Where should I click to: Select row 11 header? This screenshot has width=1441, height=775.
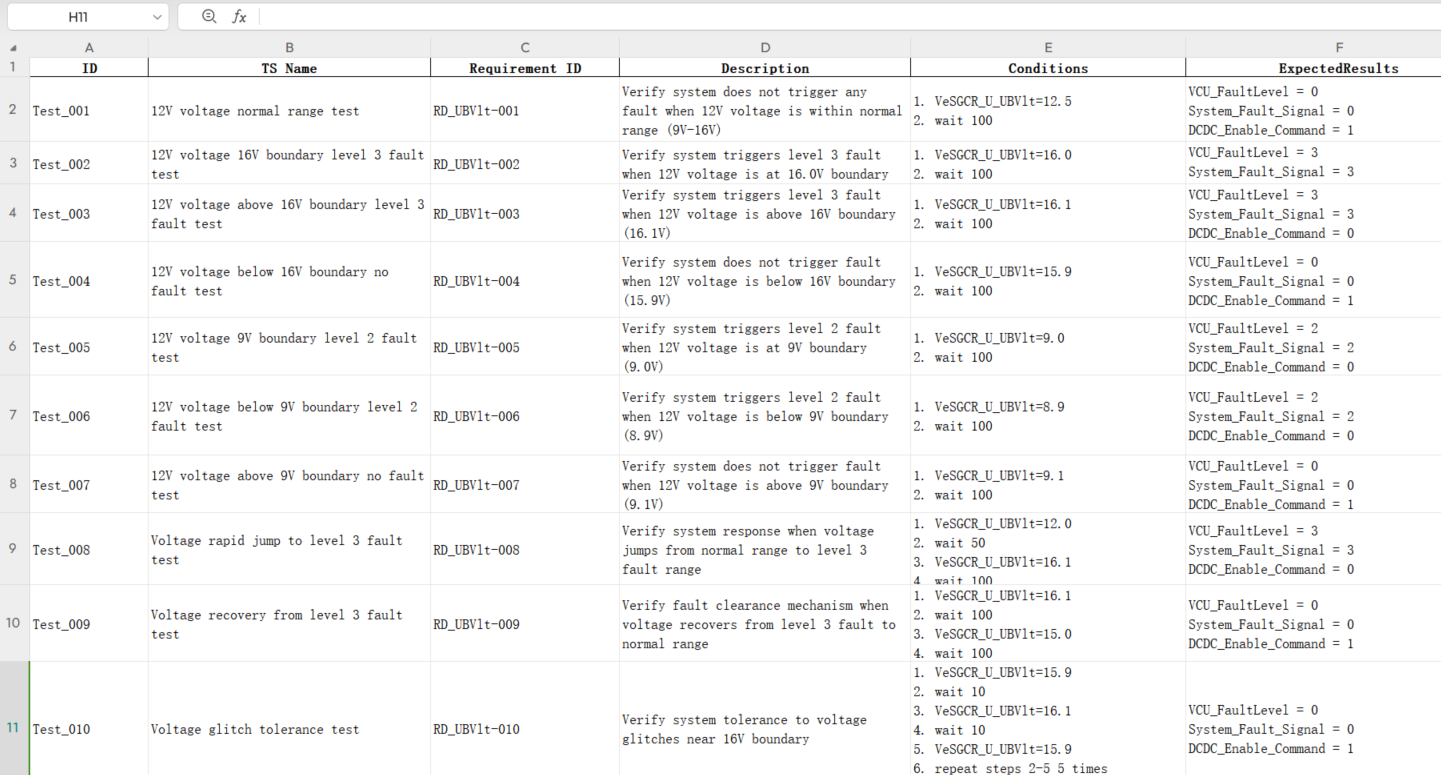click(x=13, y=728)
